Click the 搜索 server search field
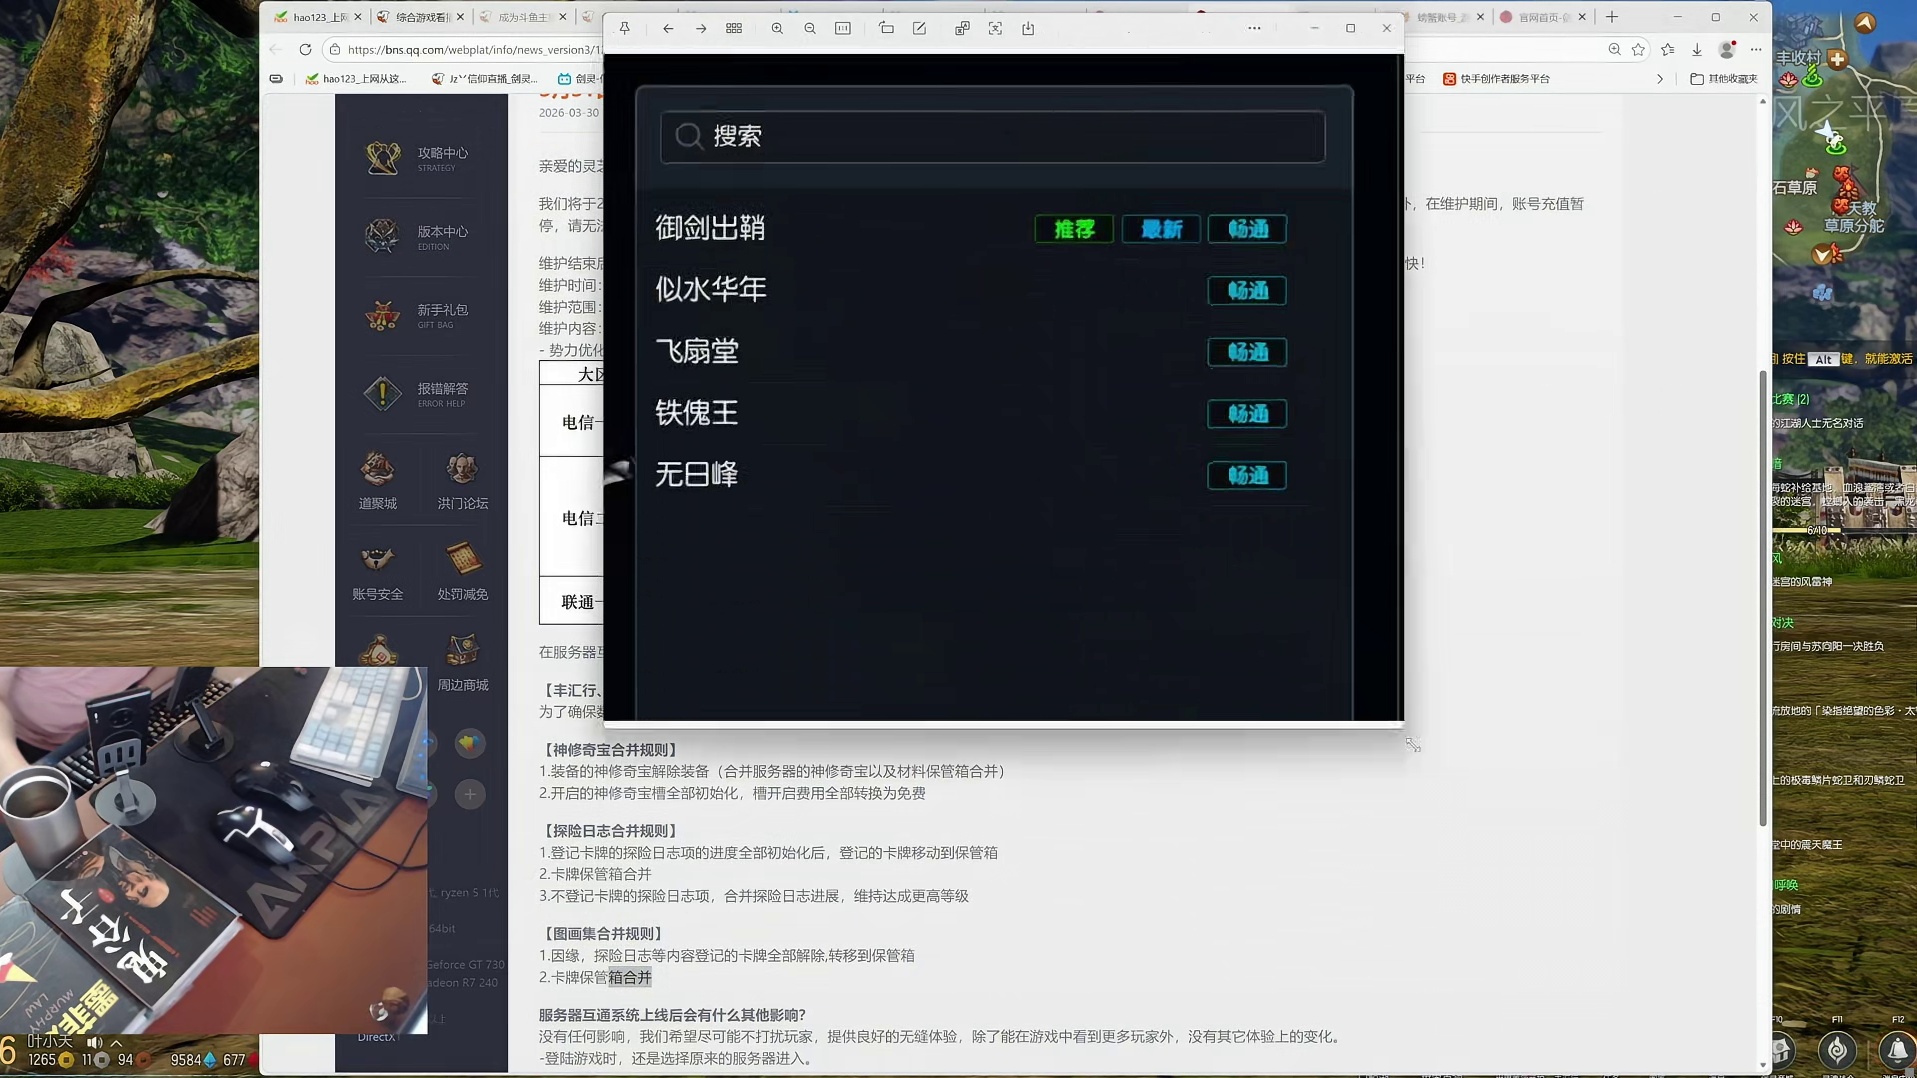 click(x=993, y=137)
